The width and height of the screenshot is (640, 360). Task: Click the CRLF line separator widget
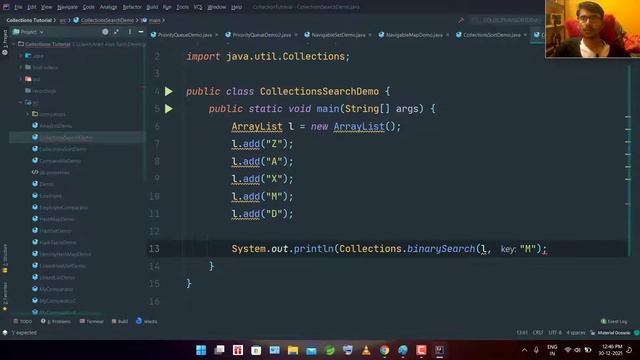click(x=538, y=333)
